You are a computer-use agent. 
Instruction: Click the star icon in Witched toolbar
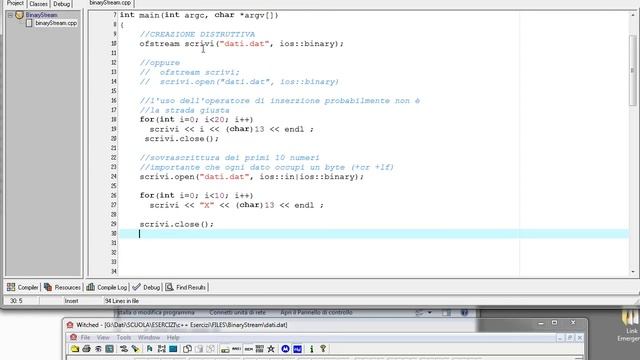pos(271,349)
